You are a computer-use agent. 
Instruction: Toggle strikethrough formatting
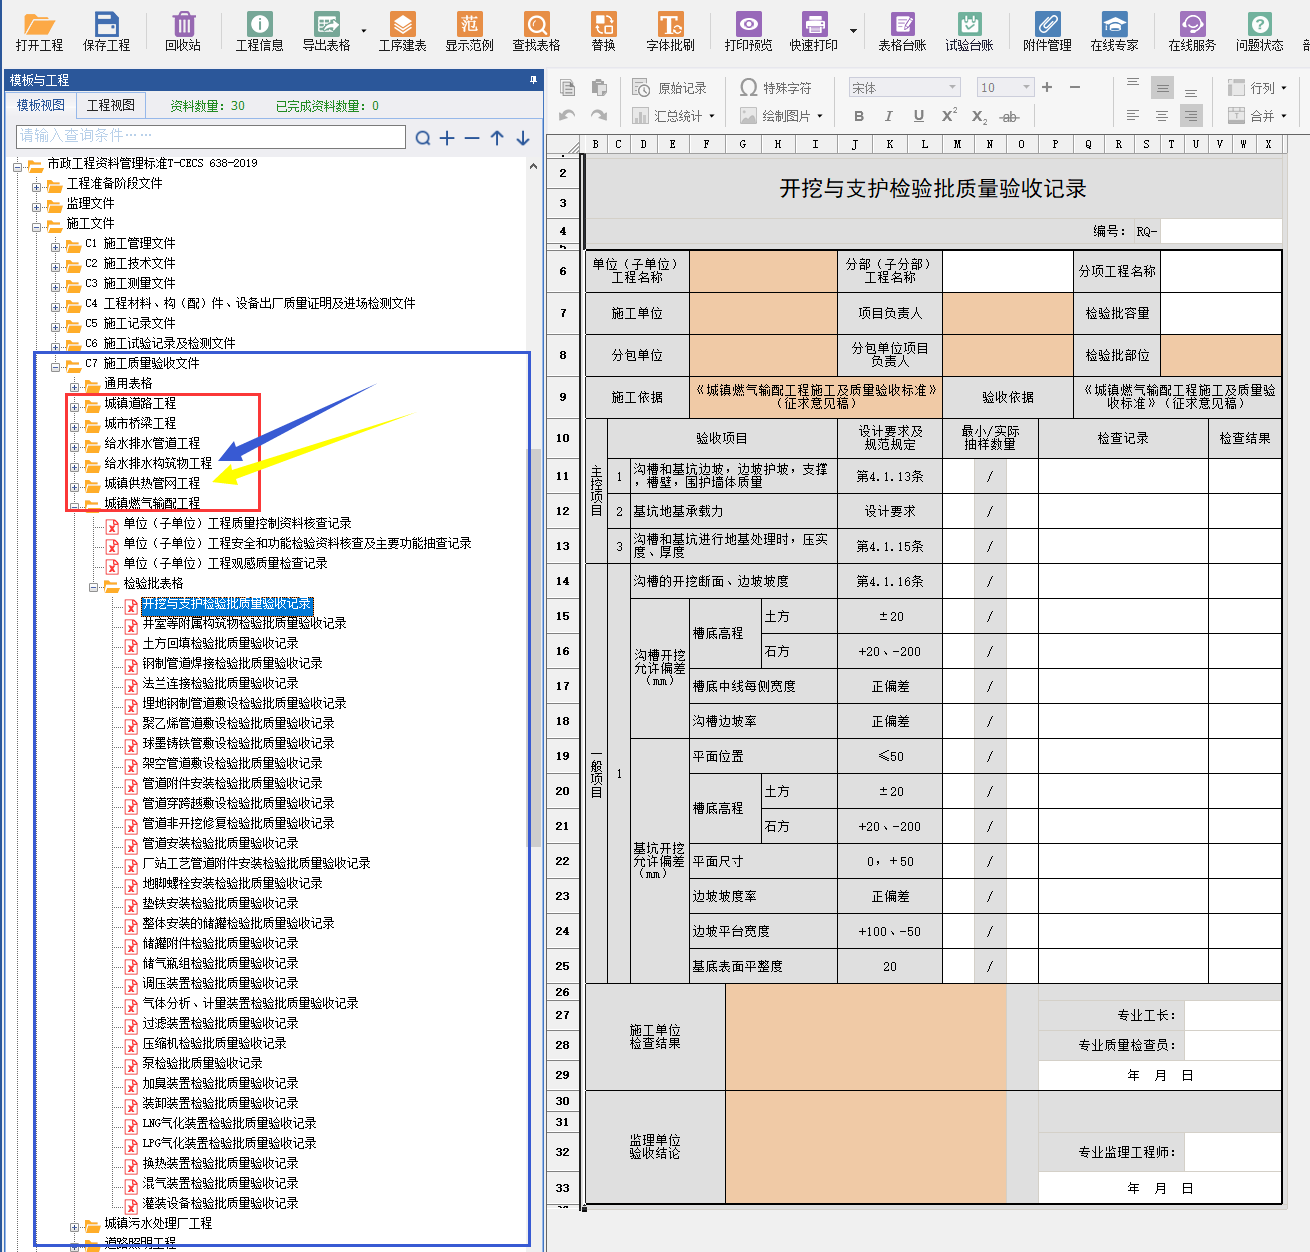pos(1010,117)
